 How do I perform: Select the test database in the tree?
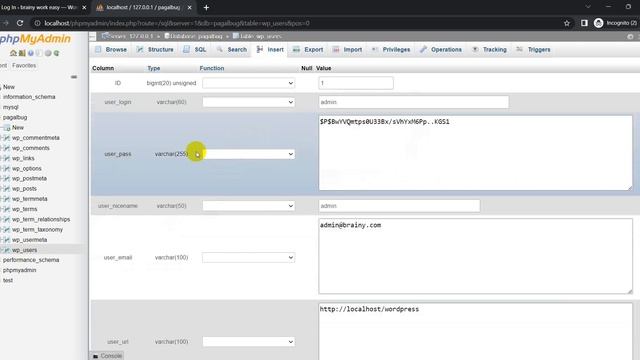[x=8, y=280]
